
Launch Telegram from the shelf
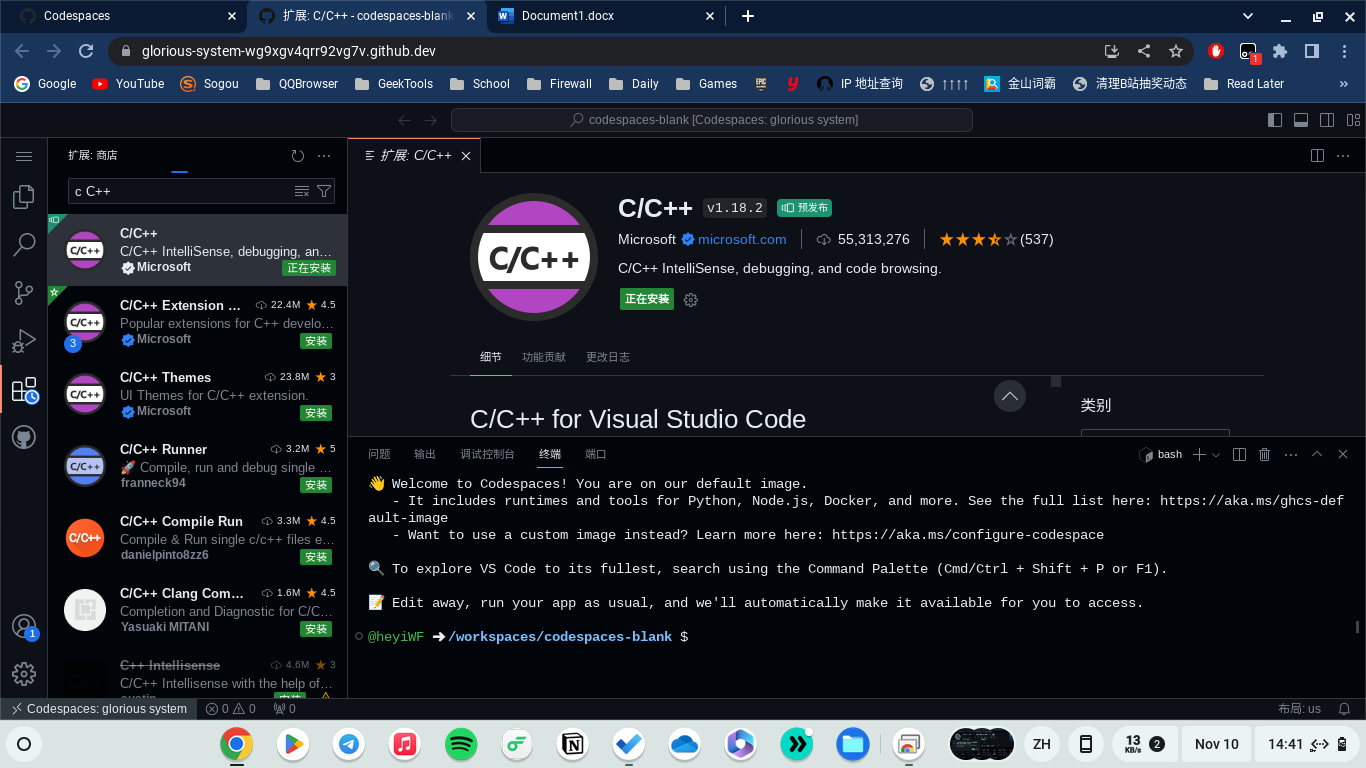coord(349,744)
